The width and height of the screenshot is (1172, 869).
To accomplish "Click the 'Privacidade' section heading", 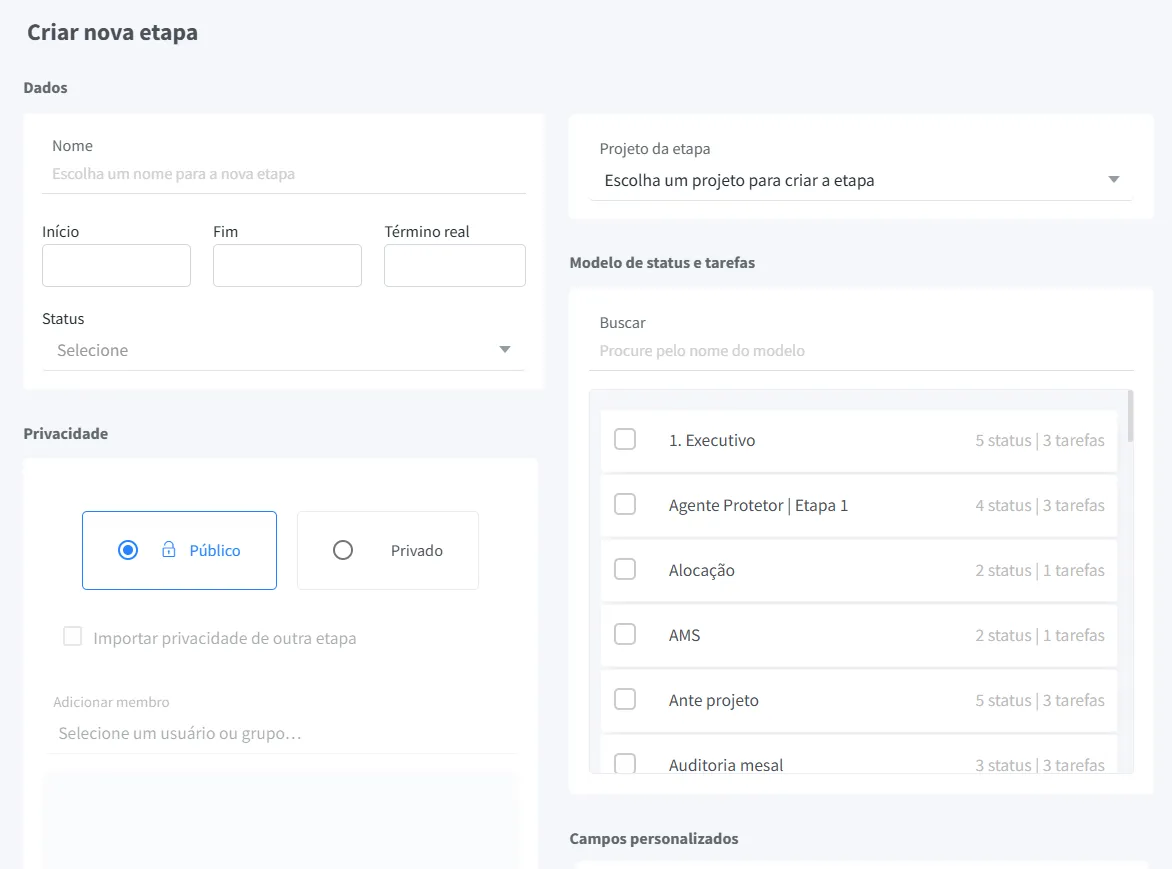I will coord(66,434).
